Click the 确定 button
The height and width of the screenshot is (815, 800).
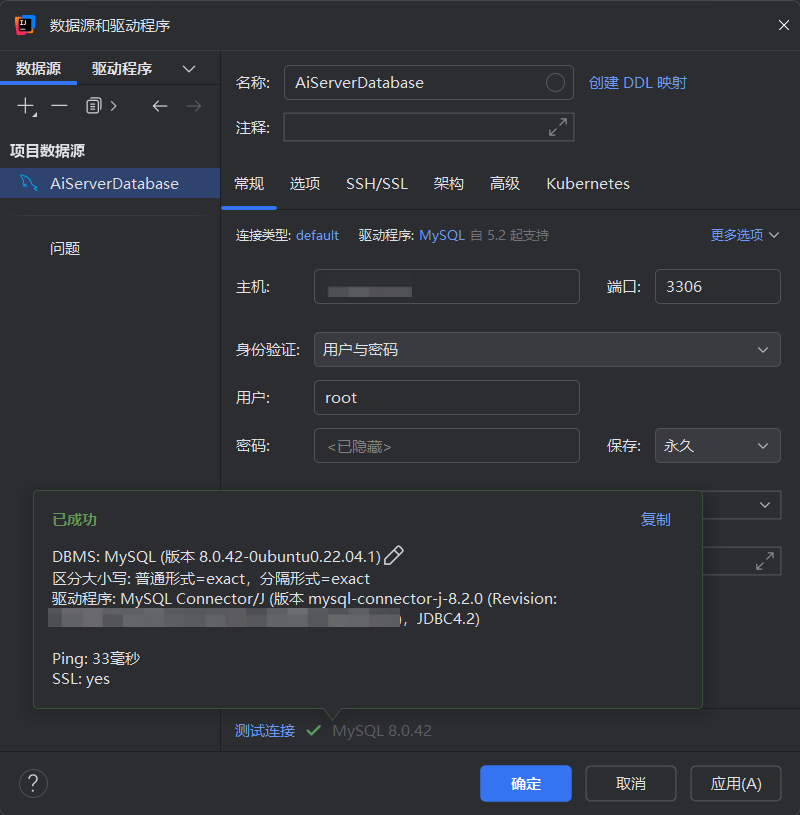click(526, 784)
